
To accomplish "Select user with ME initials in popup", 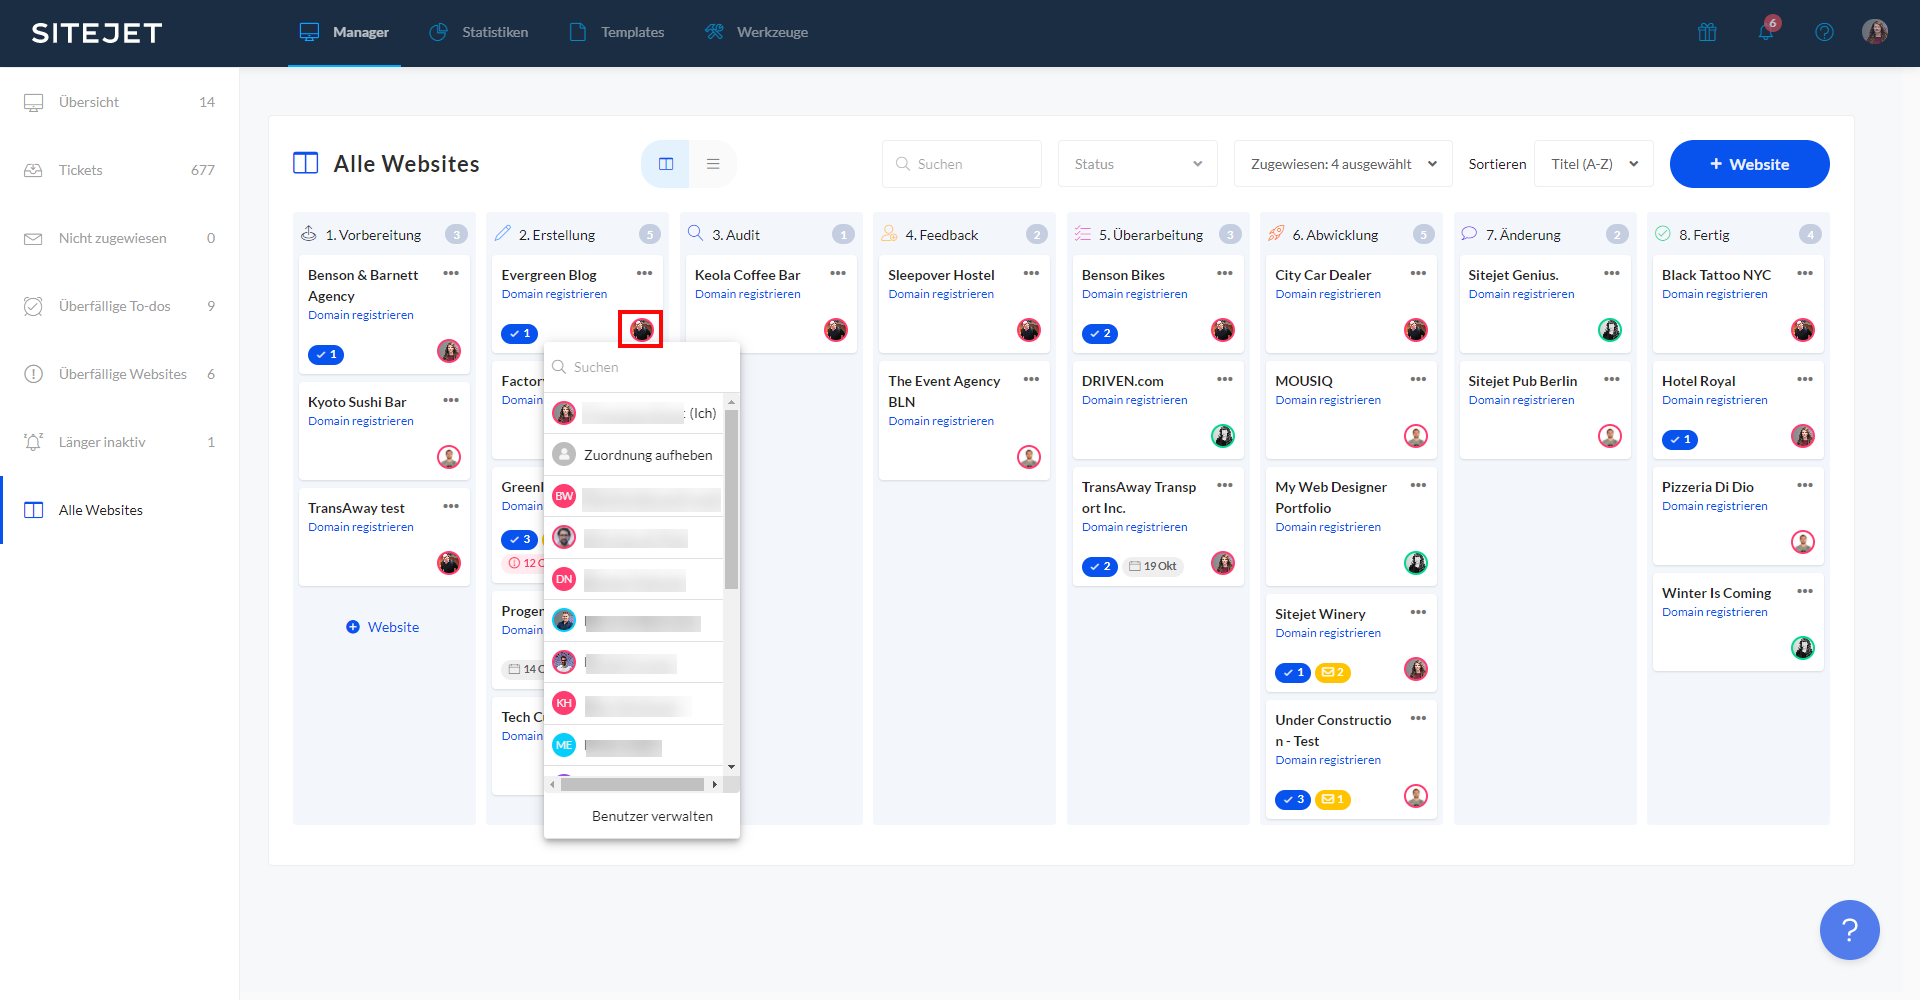I will pos(634,746).
